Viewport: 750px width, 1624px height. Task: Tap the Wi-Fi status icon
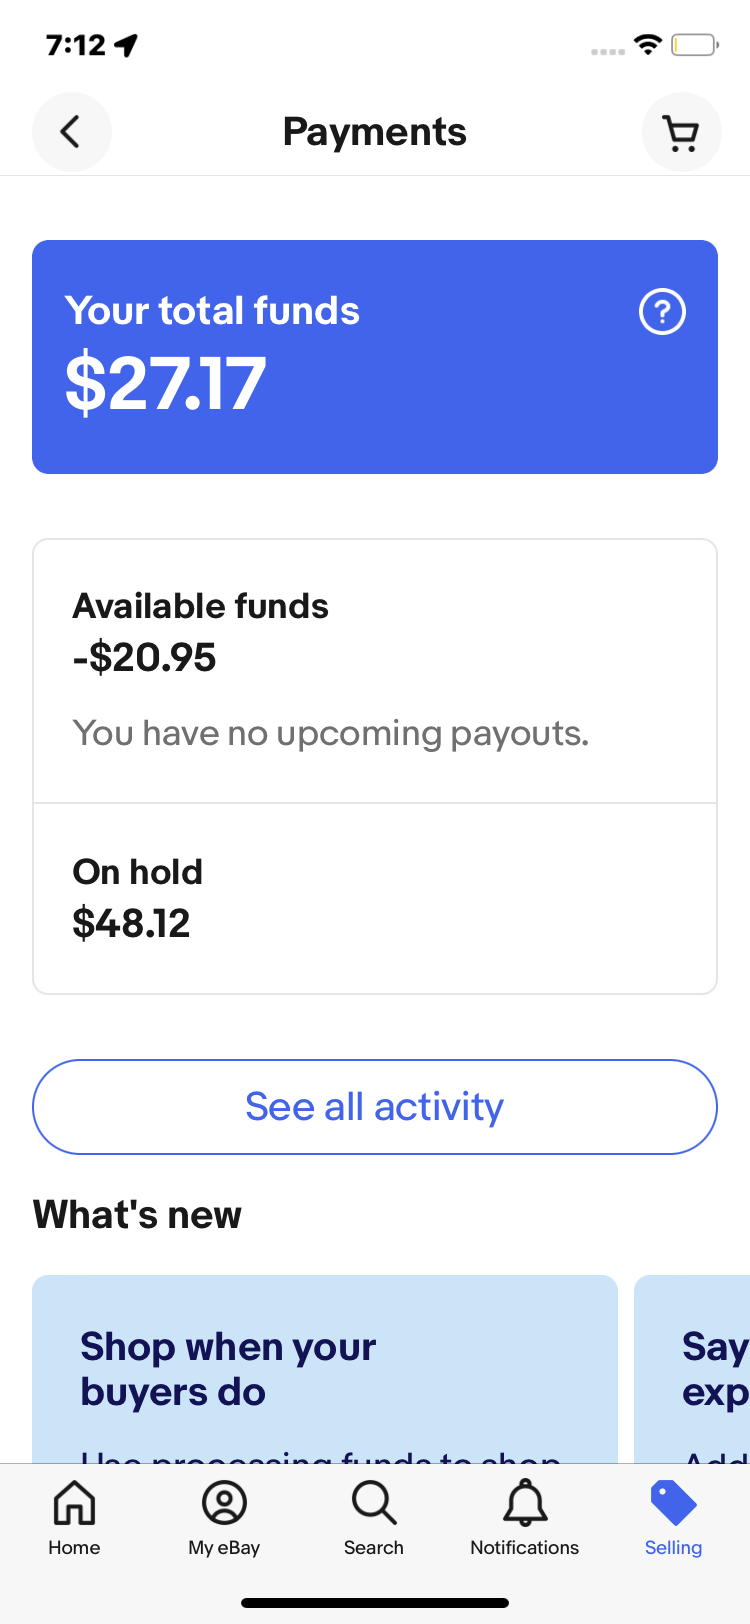[x=648, y=44]
